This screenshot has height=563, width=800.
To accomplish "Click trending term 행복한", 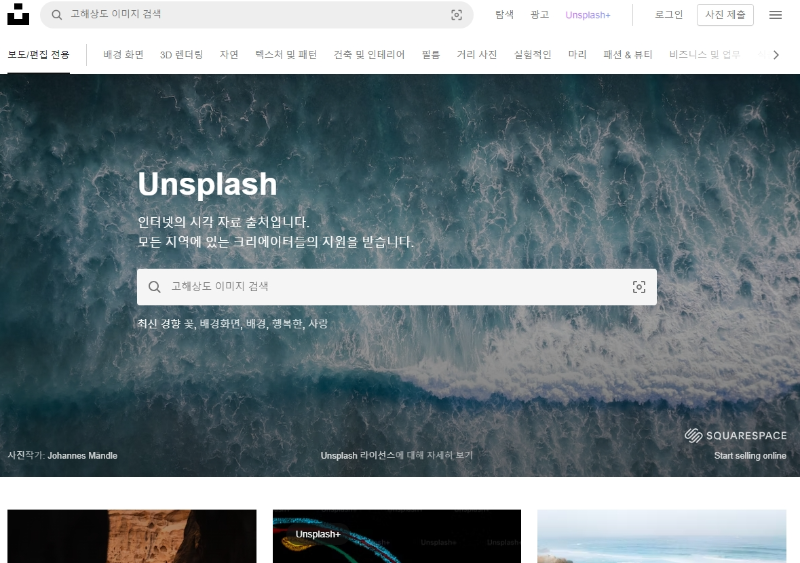I will point(287,324).
